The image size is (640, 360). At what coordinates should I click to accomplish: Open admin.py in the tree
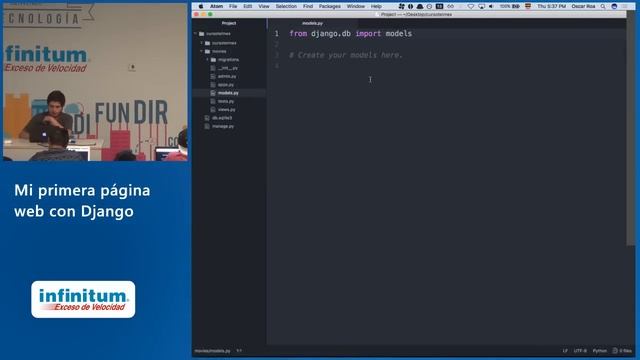[x=227, y=76]
